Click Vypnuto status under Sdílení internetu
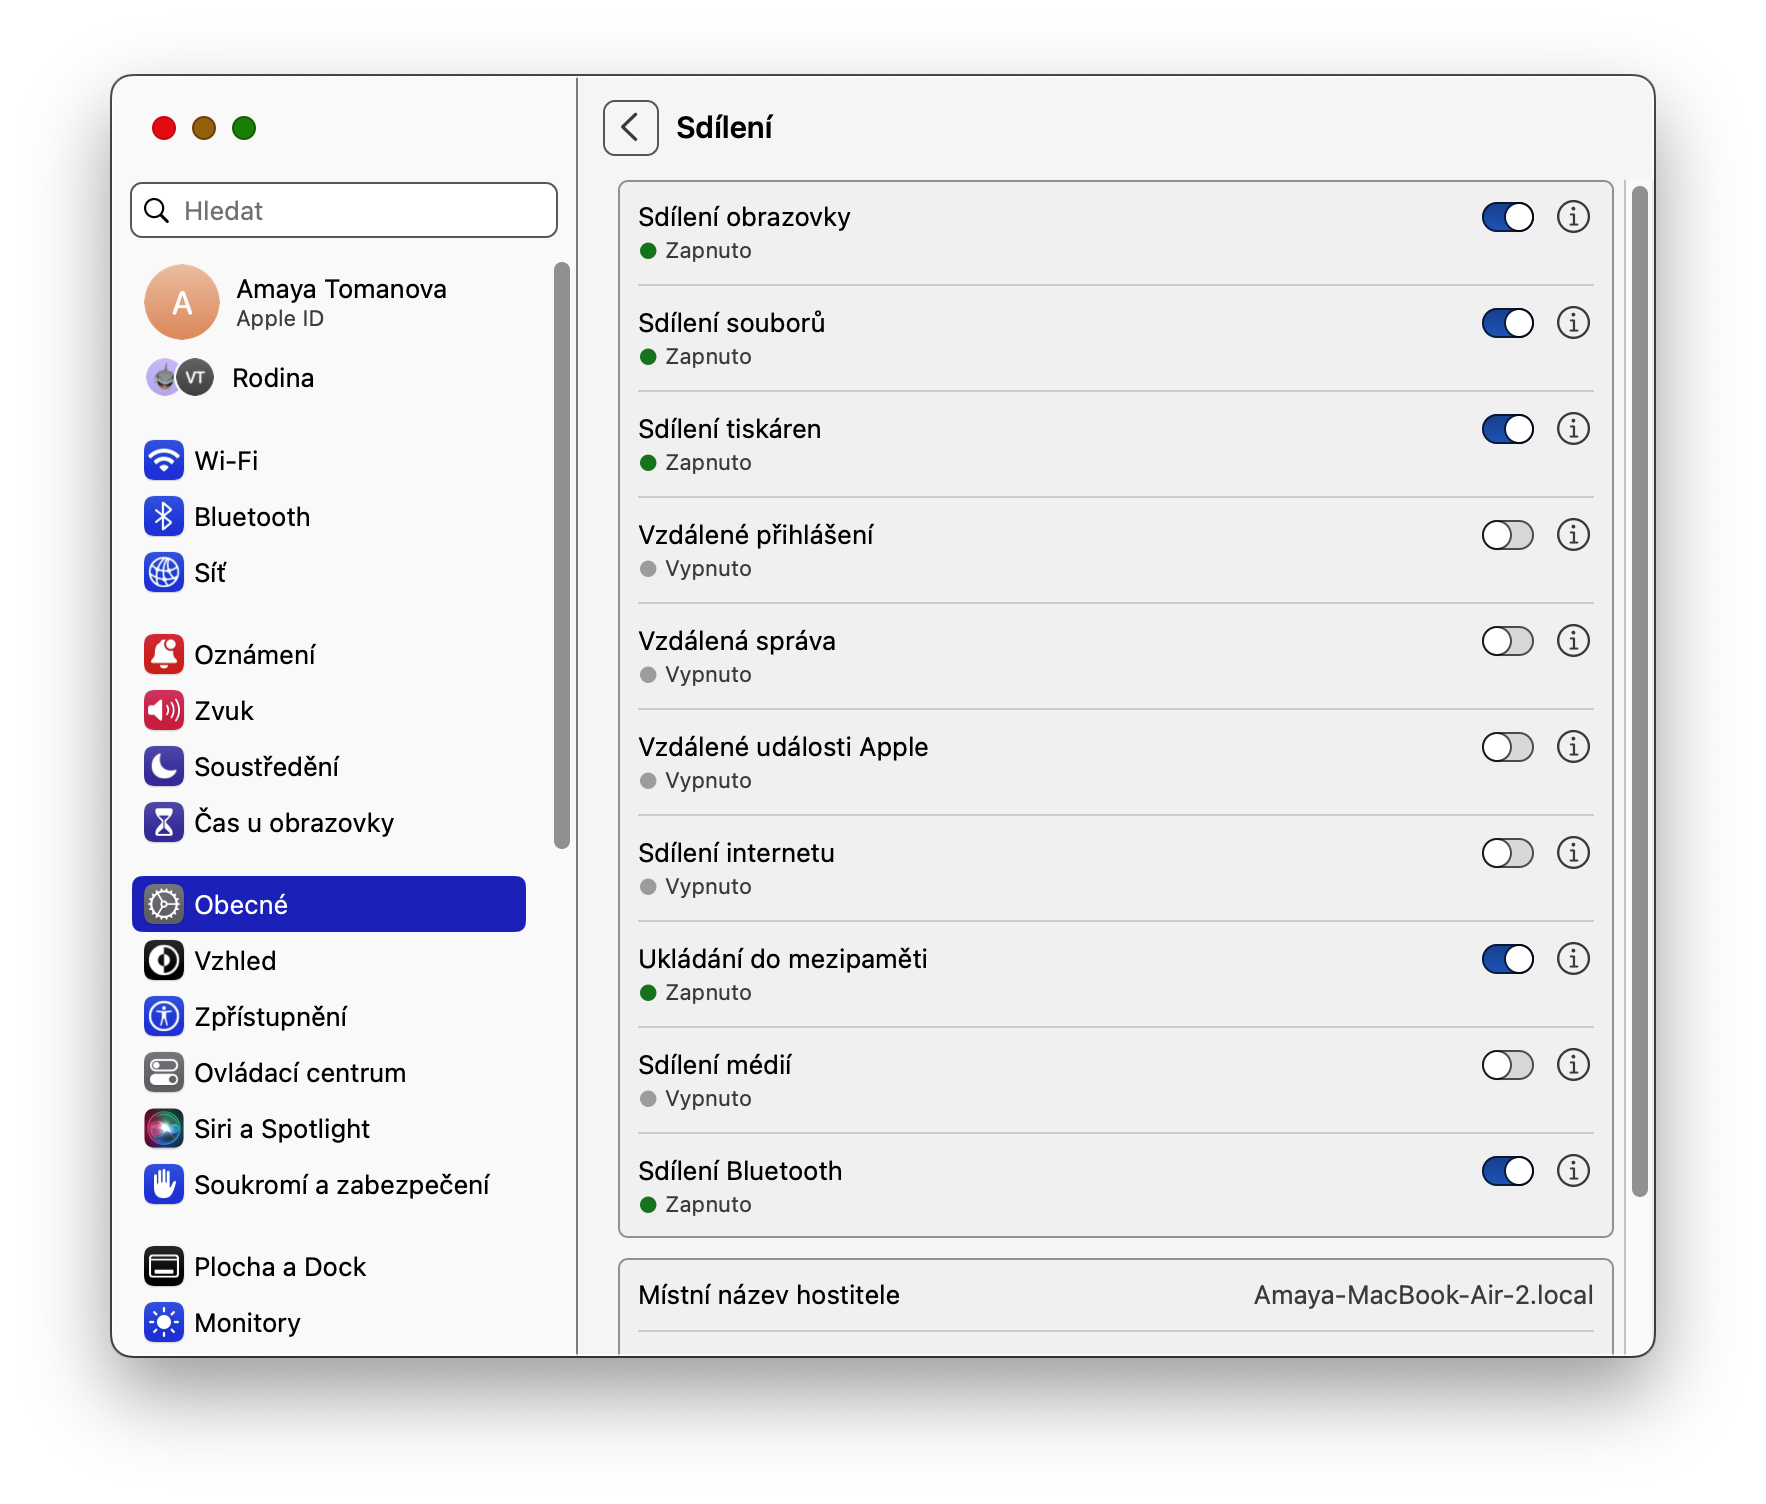Screen dimensions: 1766x1504 coord(708,887)
